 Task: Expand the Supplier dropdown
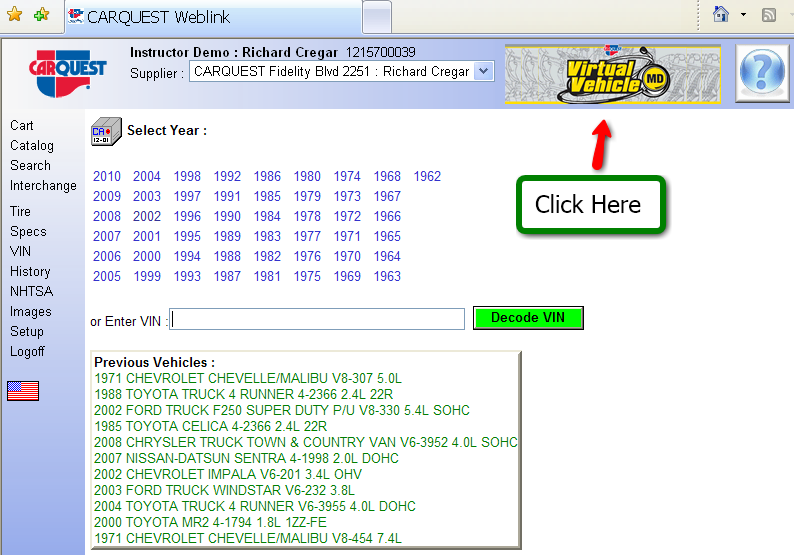pyautogui.click(x=484, y=71)
